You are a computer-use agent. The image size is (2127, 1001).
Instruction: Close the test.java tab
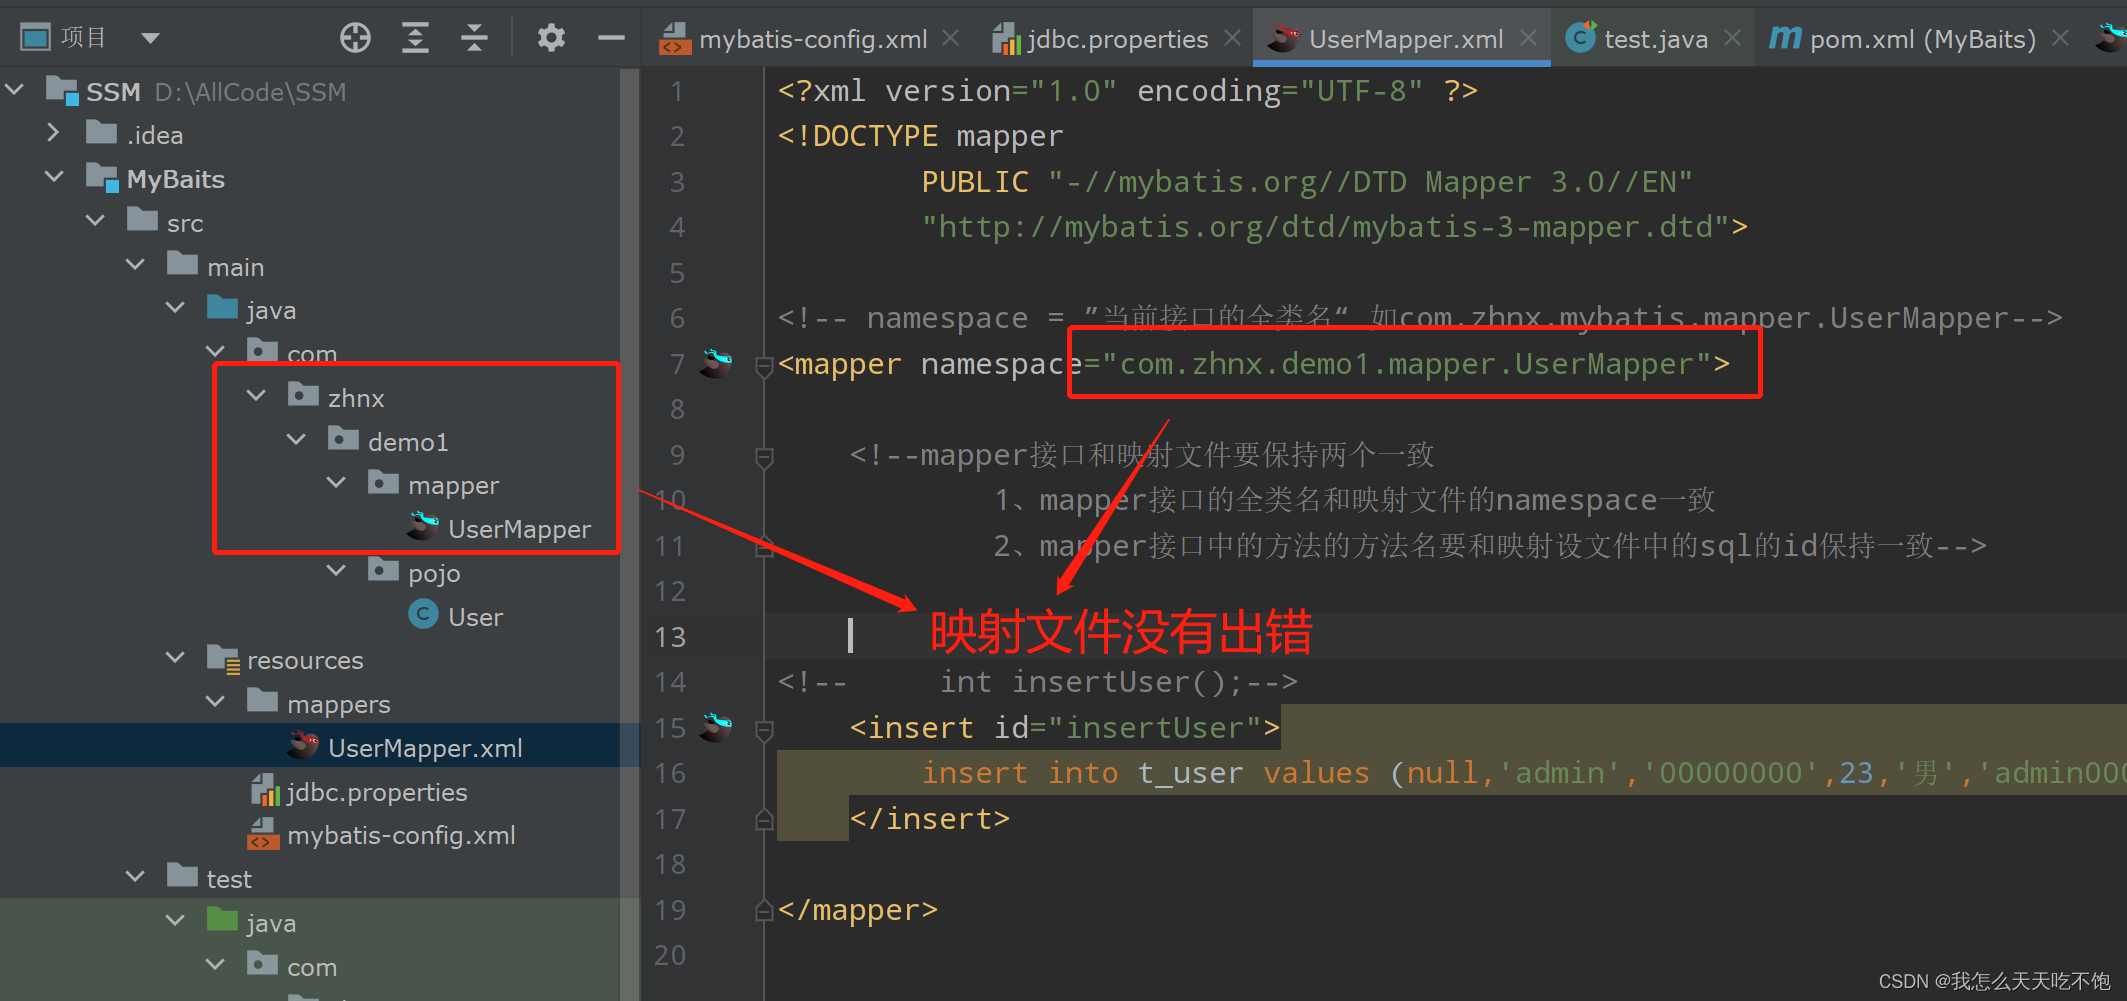pyautogui.click(x=1733, y=38)
